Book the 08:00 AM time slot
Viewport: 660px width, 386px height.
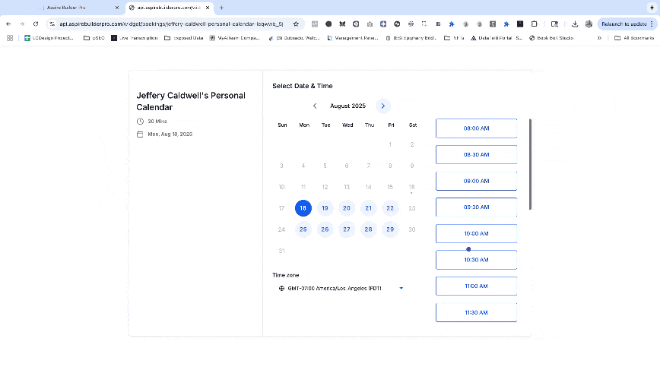point(476,128)
